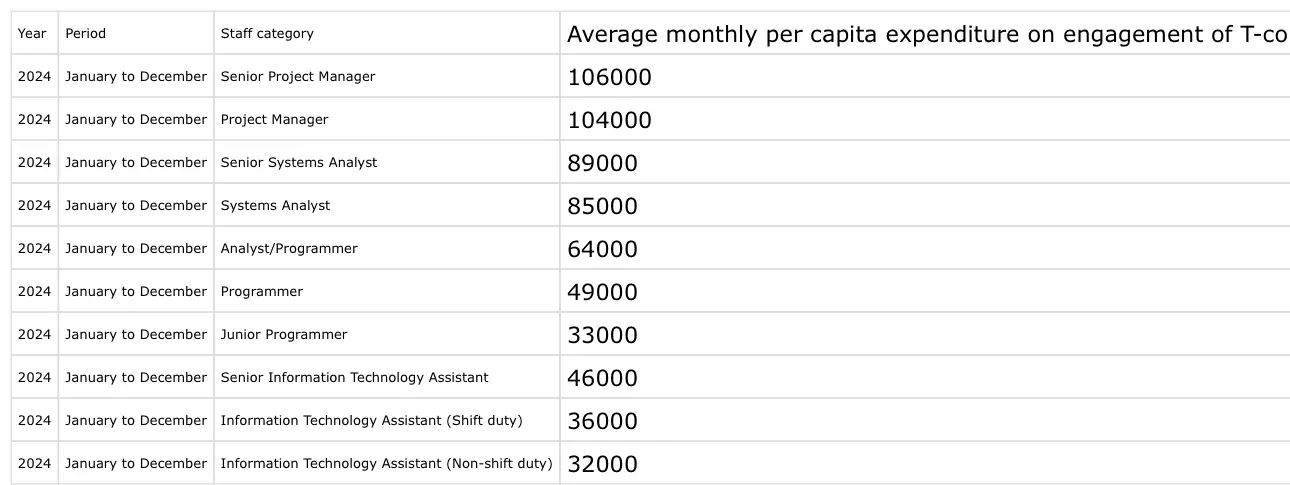Viewport: 1290px width, 485px height.
Task: Click the 33000 expenditure value
Action: click(602, 335)
